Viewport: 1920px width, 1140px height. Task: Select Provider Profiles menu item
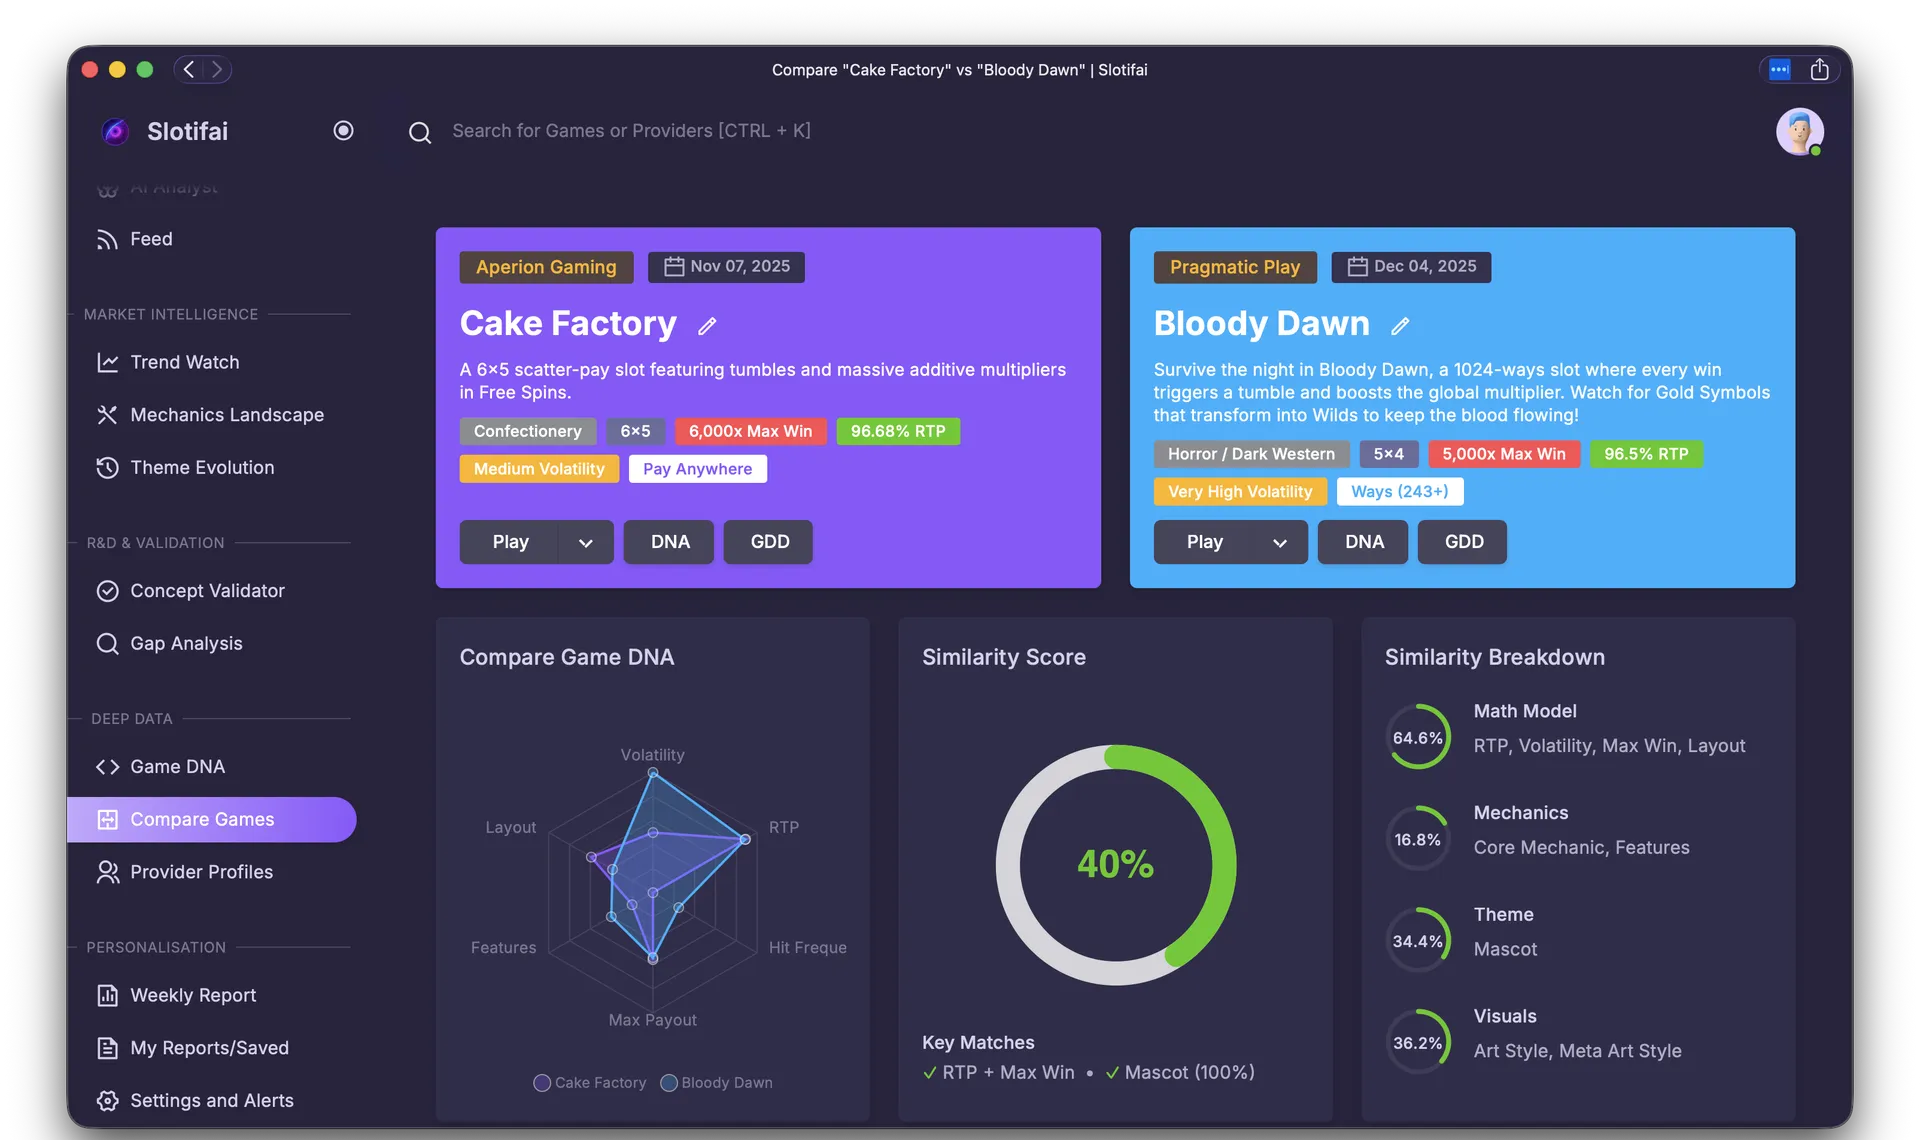[201, 872]
